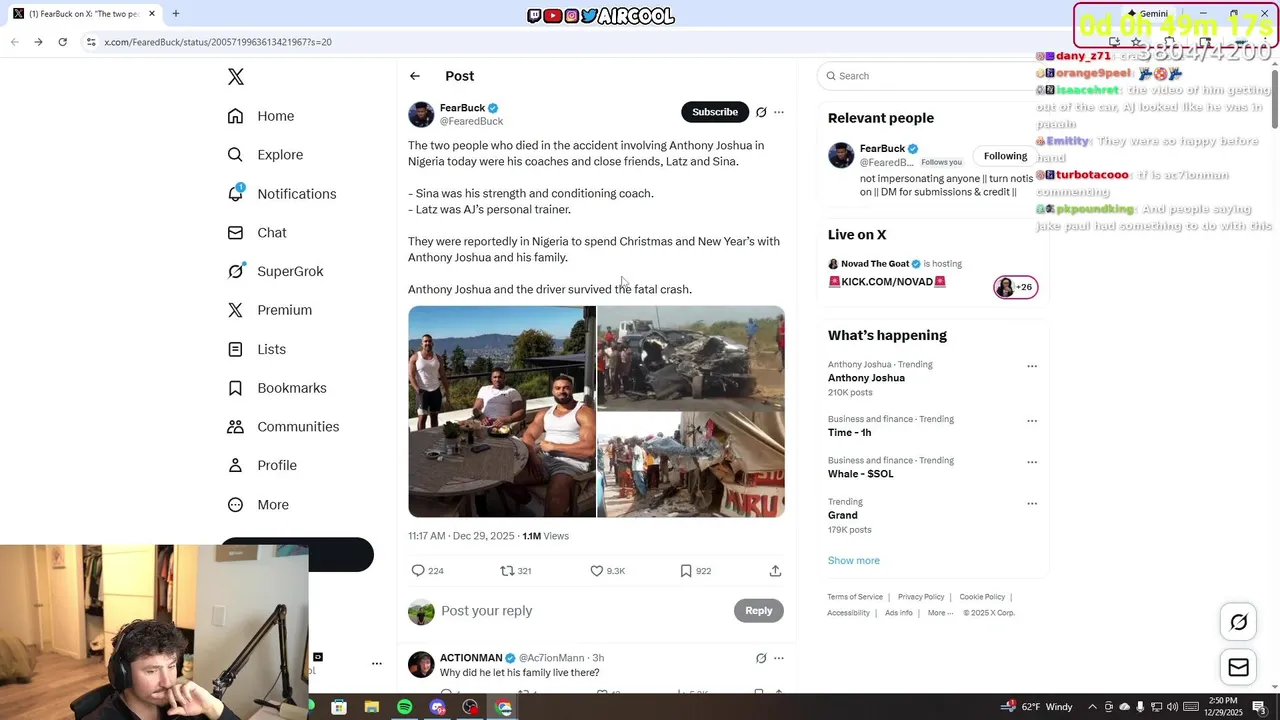Expand options for Anthony Joshua trend
The image size is (1280, 720).
[x=1032, y=366]
